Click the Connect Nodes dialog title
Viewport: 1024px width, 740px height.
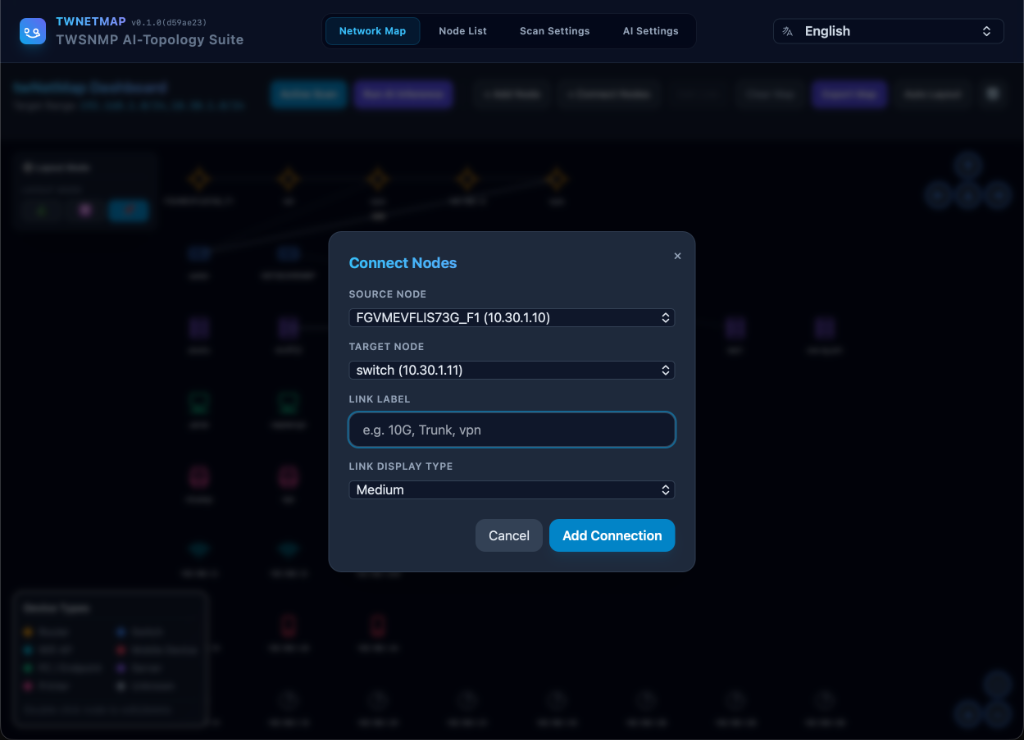click(x=403, y=263)
